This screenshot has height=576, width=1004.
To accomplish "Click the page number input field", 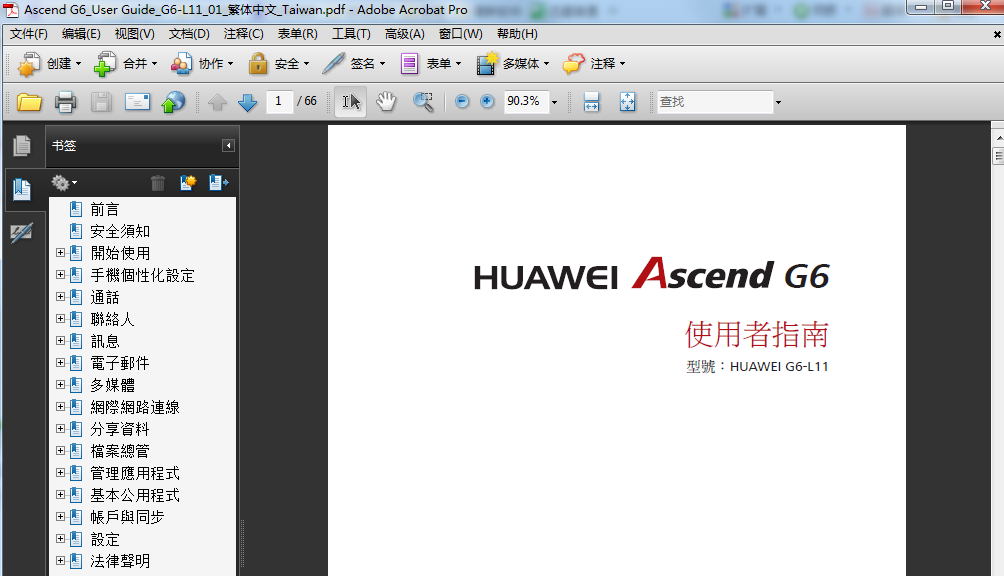I will coord(279,101).
